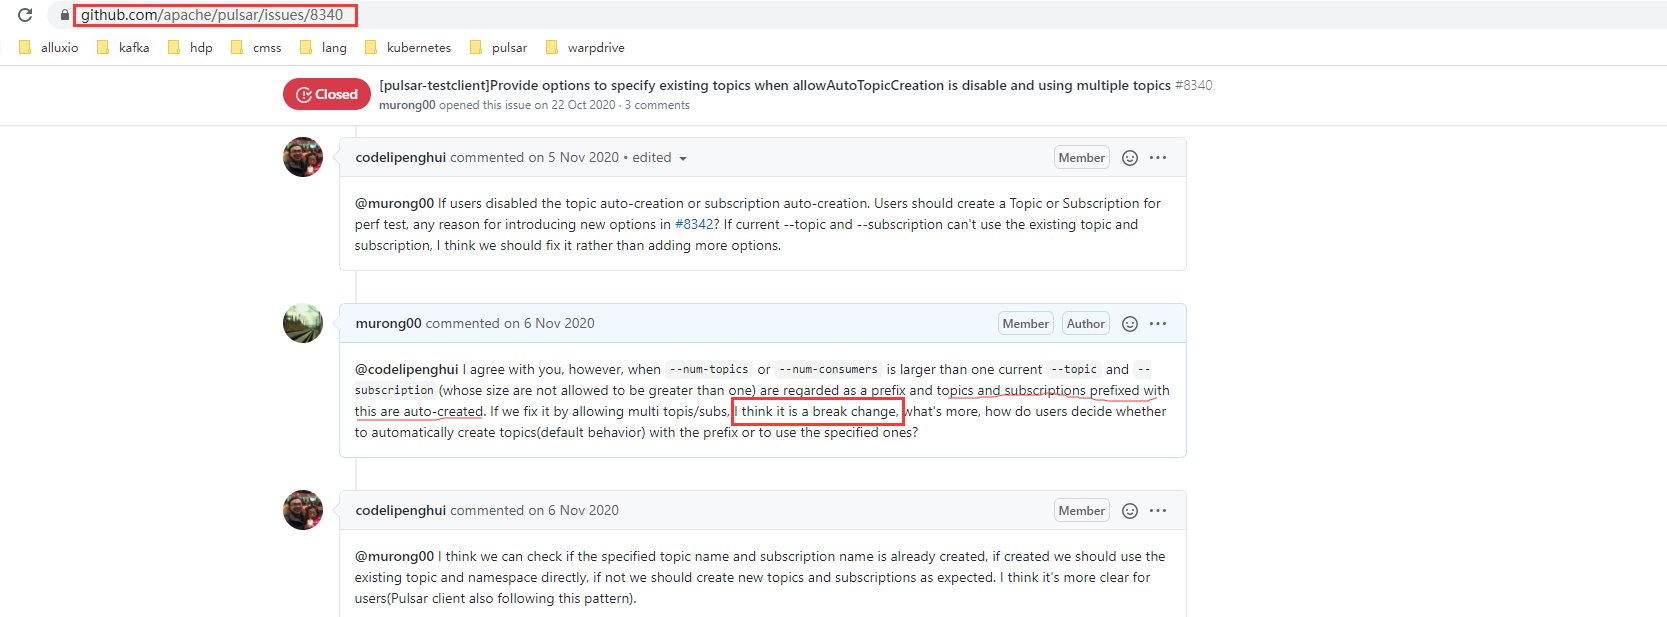Image resolution: width=1667 pixels, height=617 pixels.
Task: Open three-dot menu on murong00 comment
Action: pyautogui.click(x=1158, y=323)
